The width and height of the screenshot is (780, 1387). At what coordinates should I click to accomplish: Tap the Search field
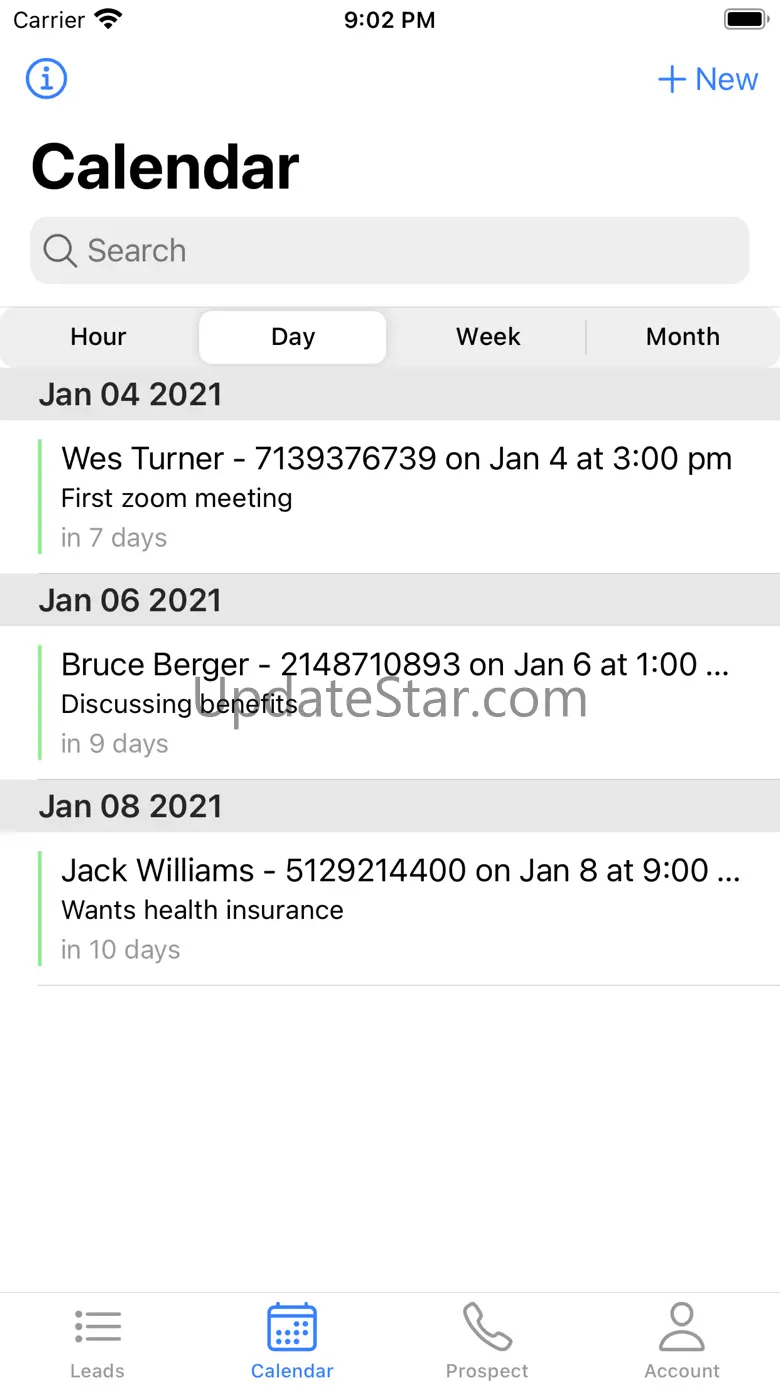tap(400, 250)
